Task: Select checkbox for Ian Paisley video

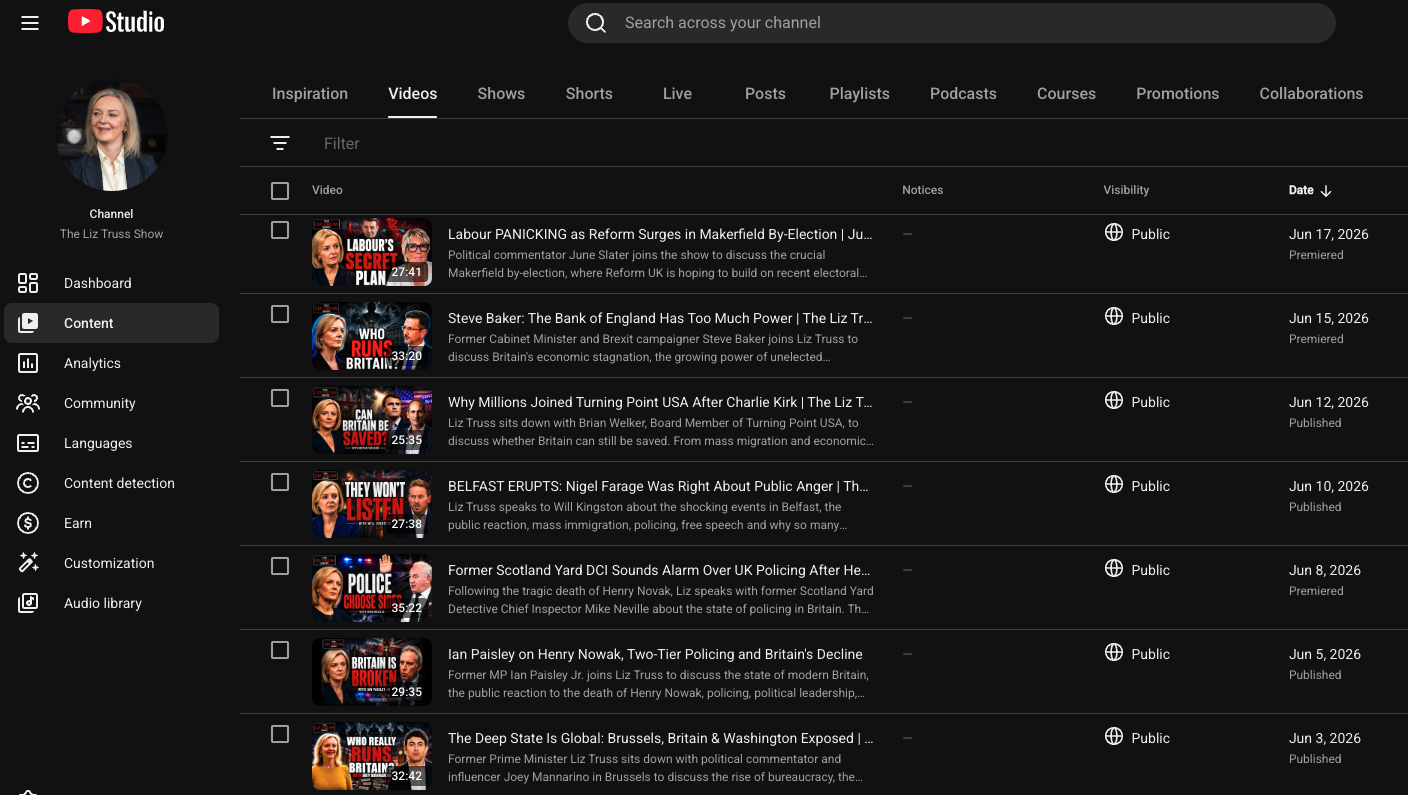Action: pyautogui.click(x=280, y=650)
